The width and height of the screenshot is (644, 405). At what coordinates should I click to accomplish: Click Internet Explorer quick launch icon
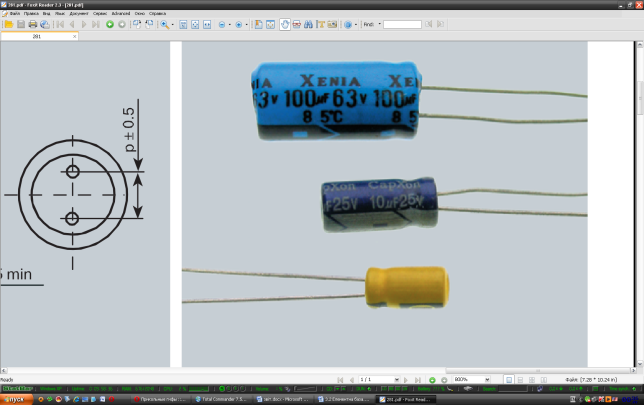click(76, 399)
